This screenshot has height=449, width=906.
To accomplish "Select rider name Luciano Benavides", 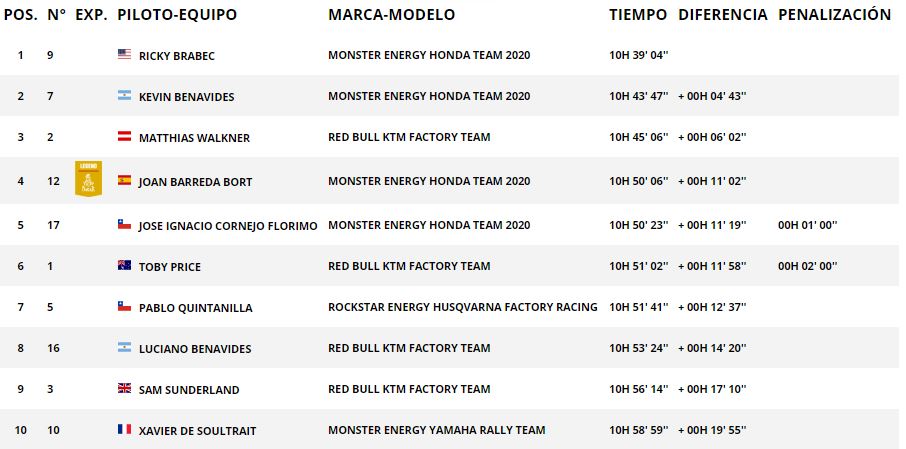I will (194, 349).
